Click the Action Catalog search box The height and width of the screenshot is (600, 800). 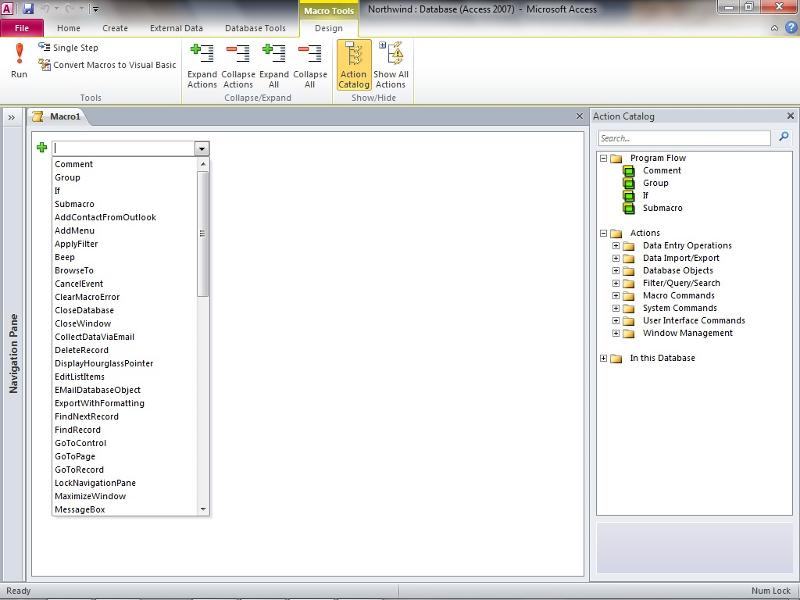coord(684,138)
